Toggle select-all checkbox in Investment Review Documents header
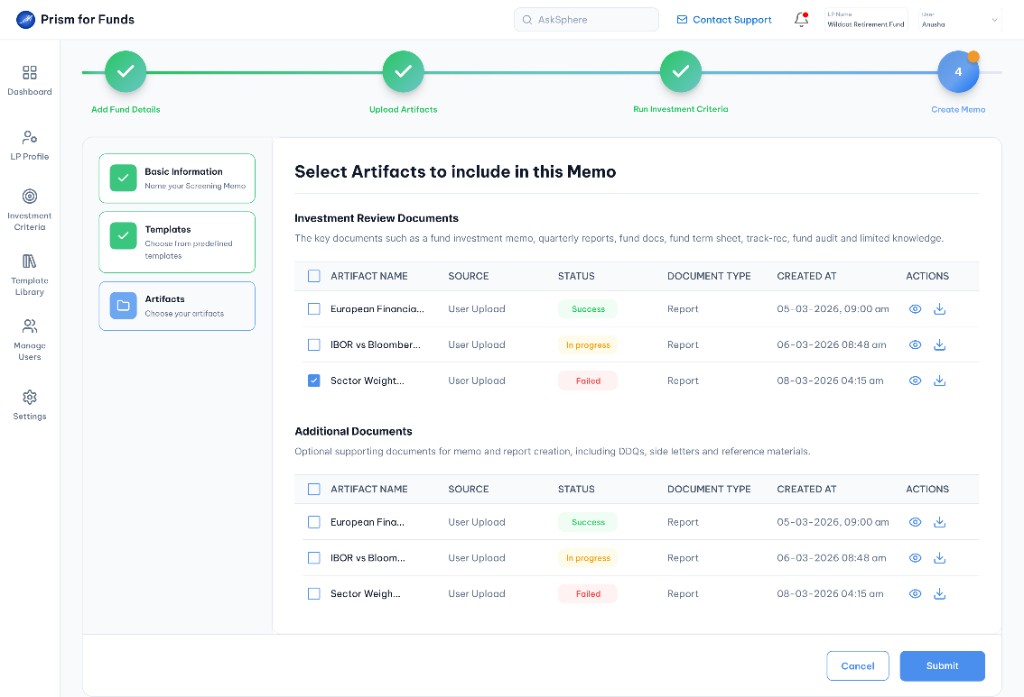This screenshot has height=697, width=1024. [x=314, y=276]
